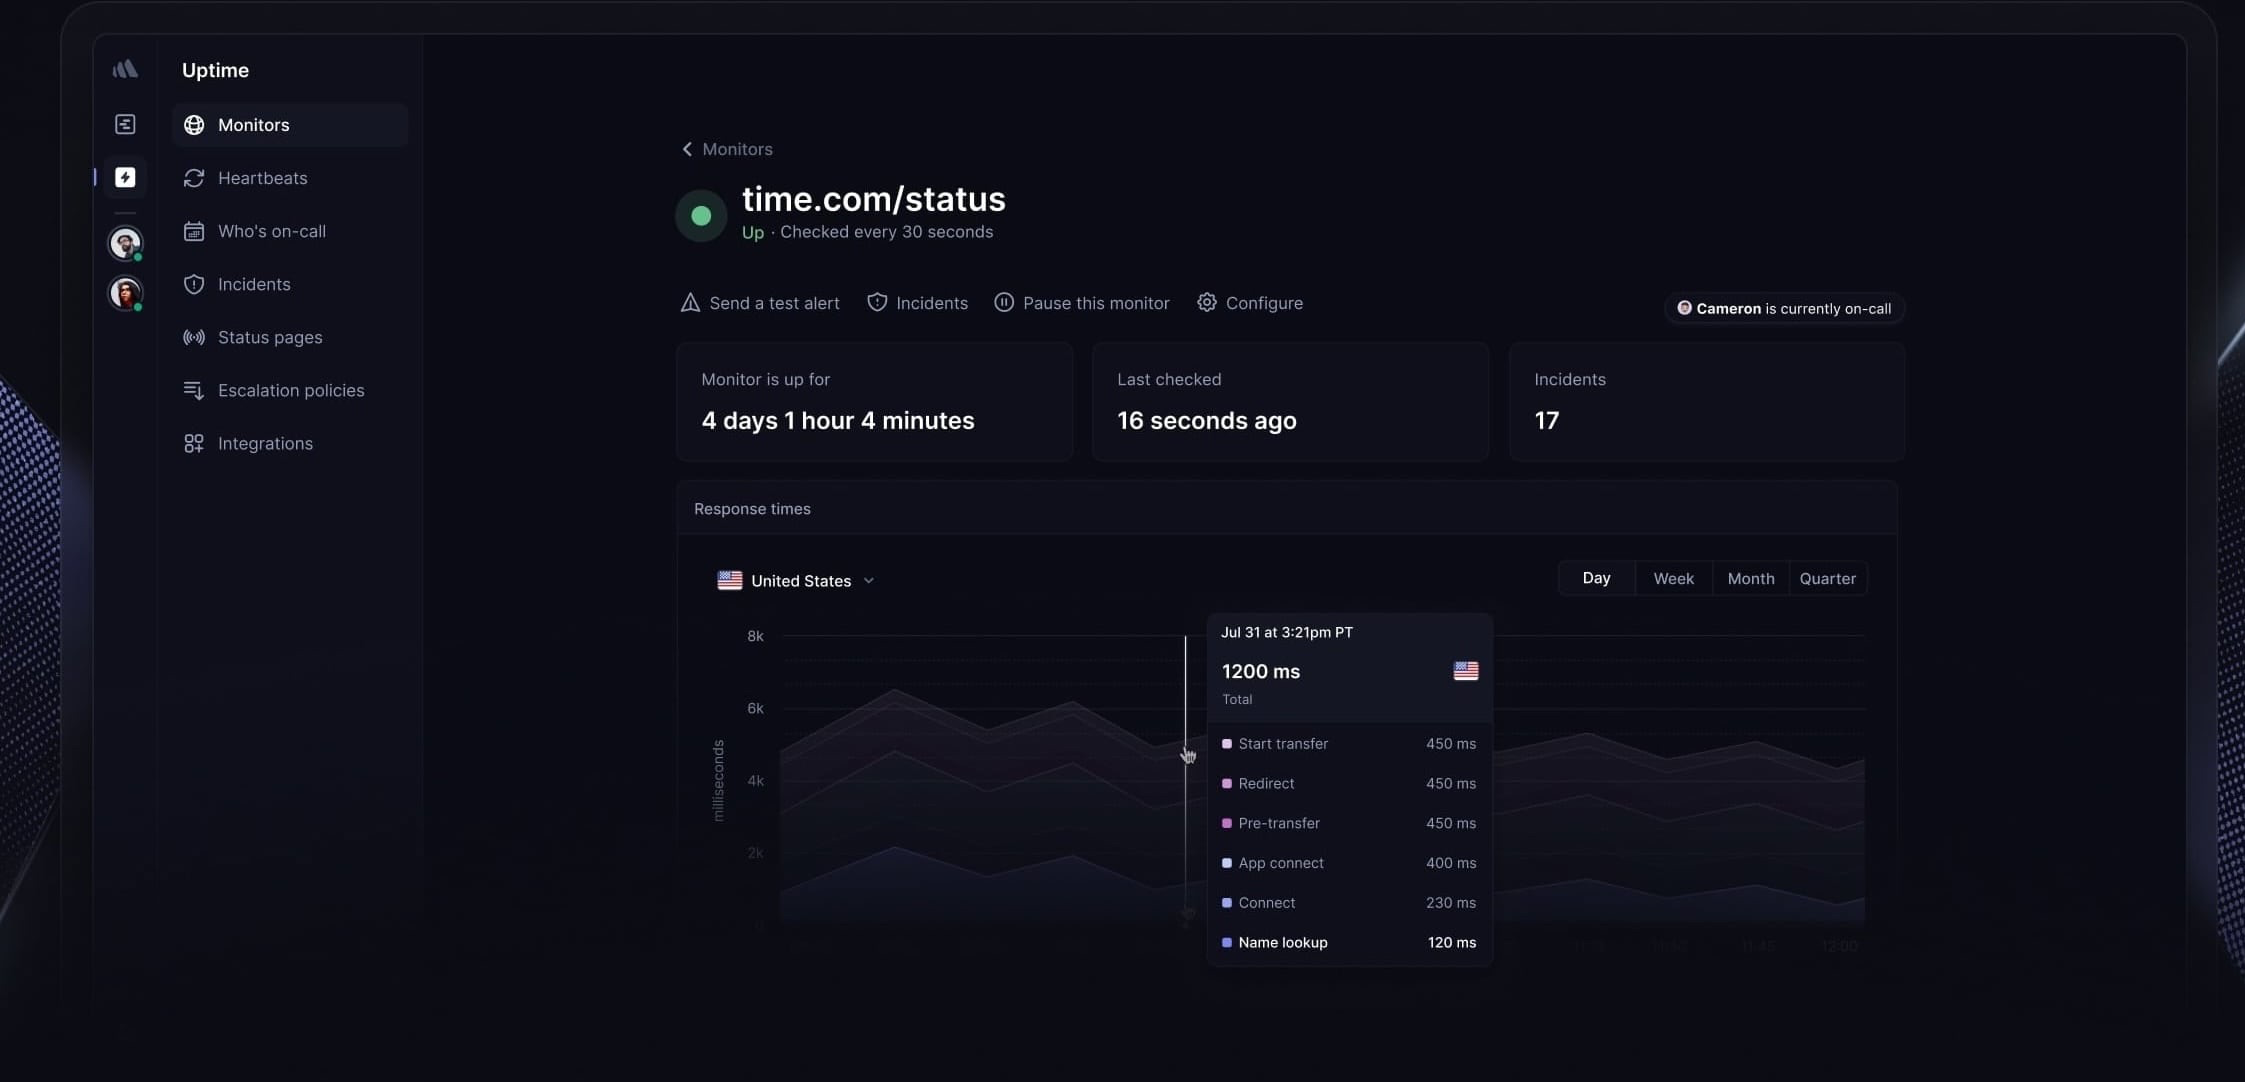This screenshot has width=2245, height=1082.
Task: Click the Status pages broadcast icon
Action: (x=195, y=337)
